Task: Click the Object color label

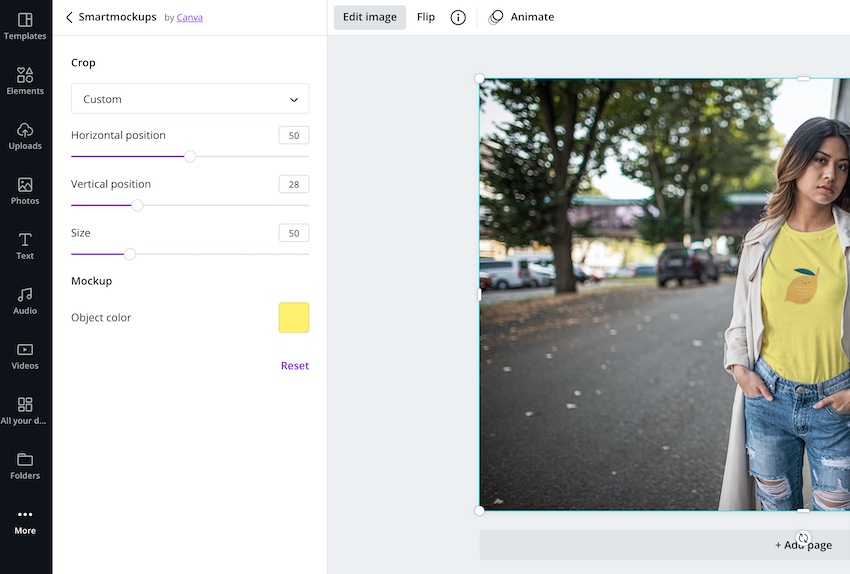Action: point(101,318)
